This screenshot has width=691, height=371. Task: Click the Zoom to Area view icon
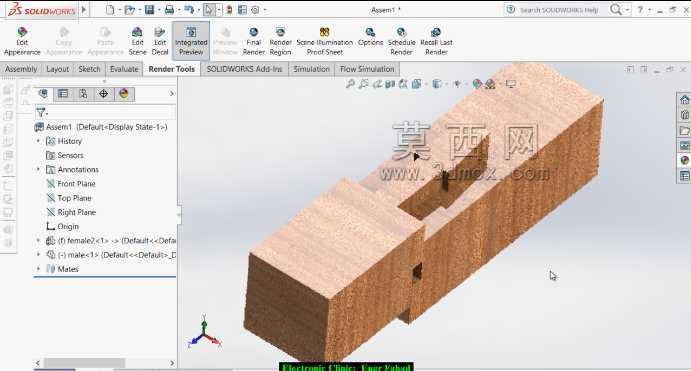[x=363, y=84]
